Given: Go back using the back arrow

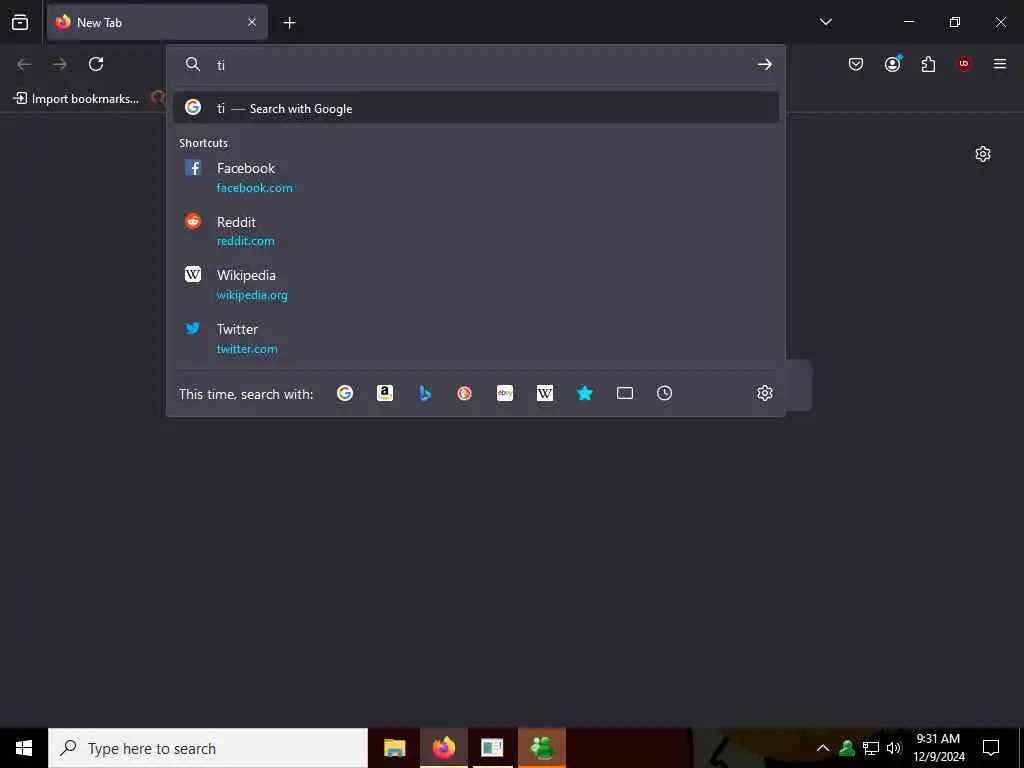Looking at the screenshot, I should click(24, 64).
